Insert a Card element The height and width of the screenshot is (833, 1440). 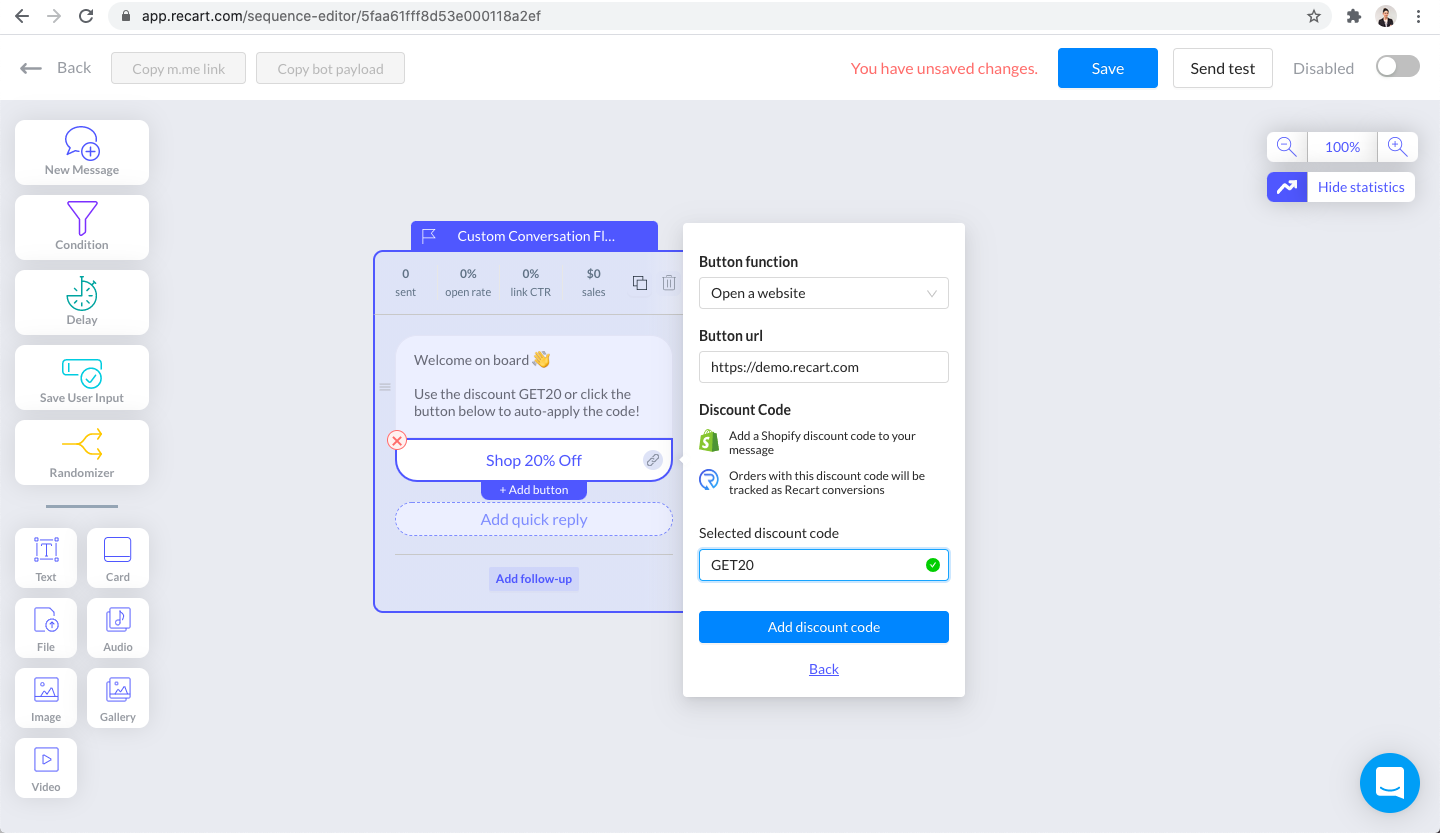118,558
